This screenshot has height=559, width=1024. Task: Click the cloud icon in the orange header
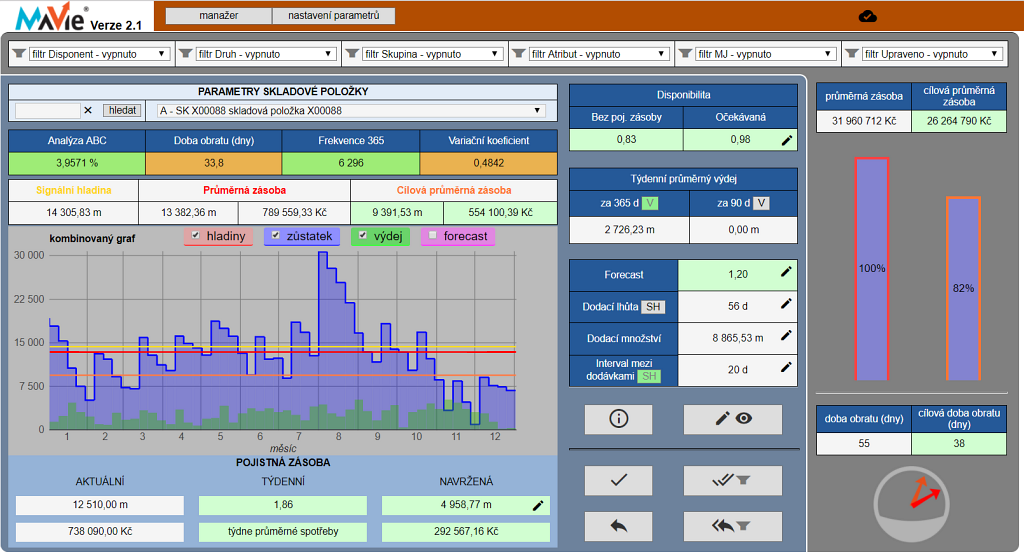pyautogui.click(x=867, y=16)
